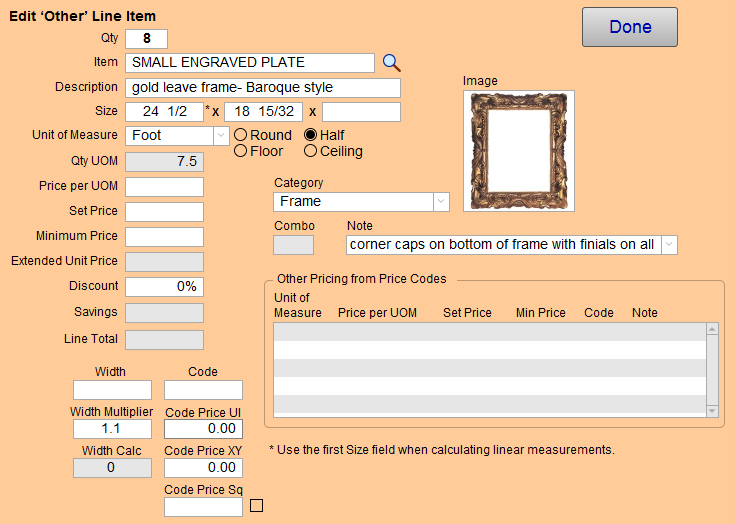Click the Qty input field
Viewport: 735px width, 524px height.
point(146,39)
